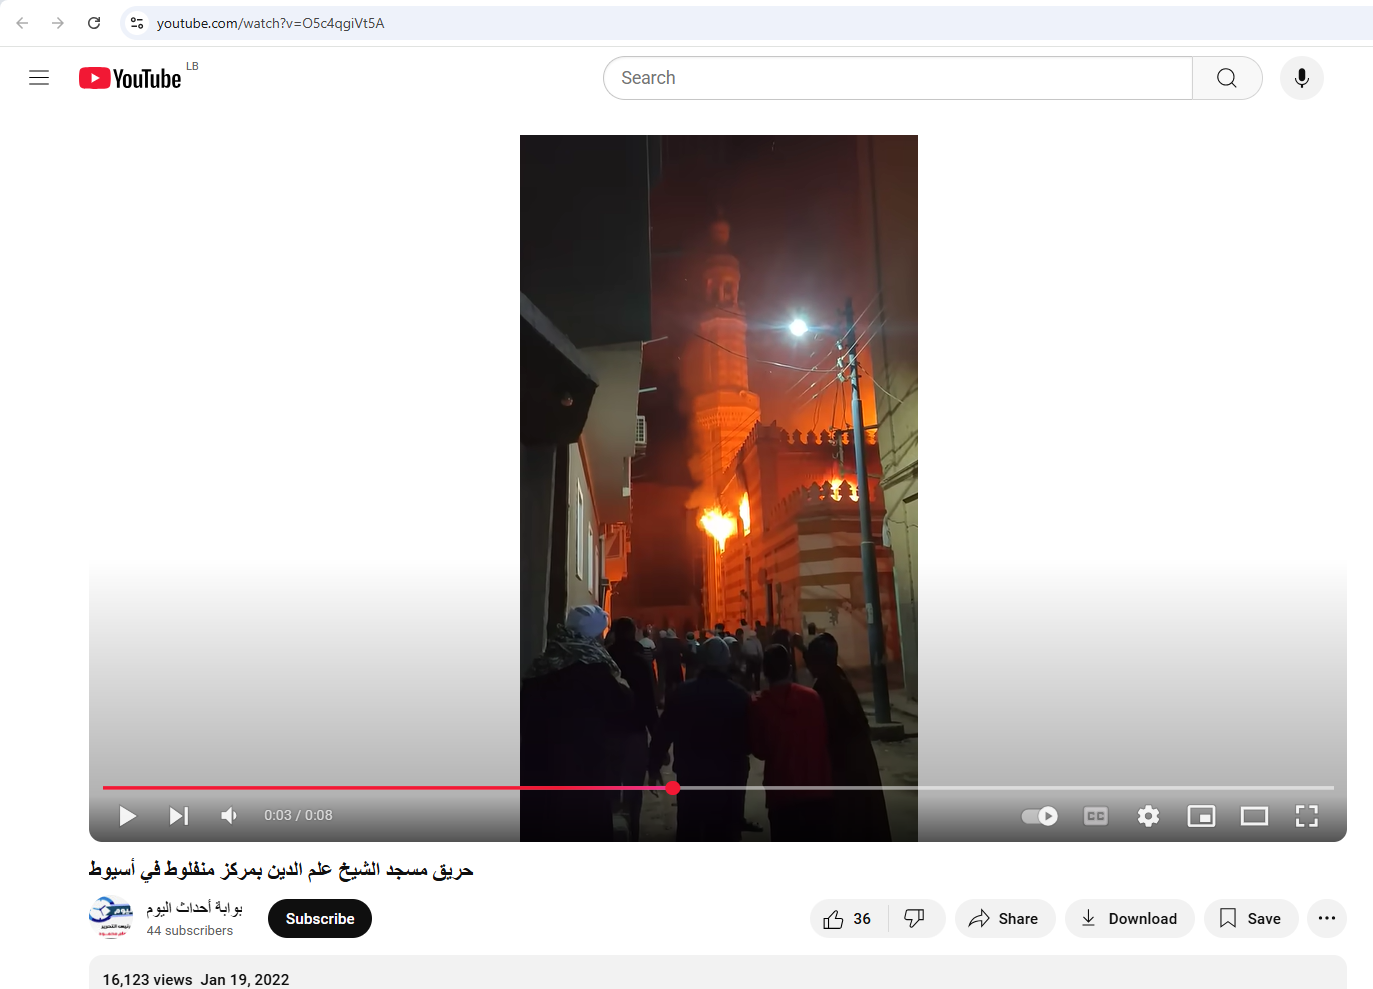Click the magnifier search button
1373x989 pixels.
(x=1226, y=78)
